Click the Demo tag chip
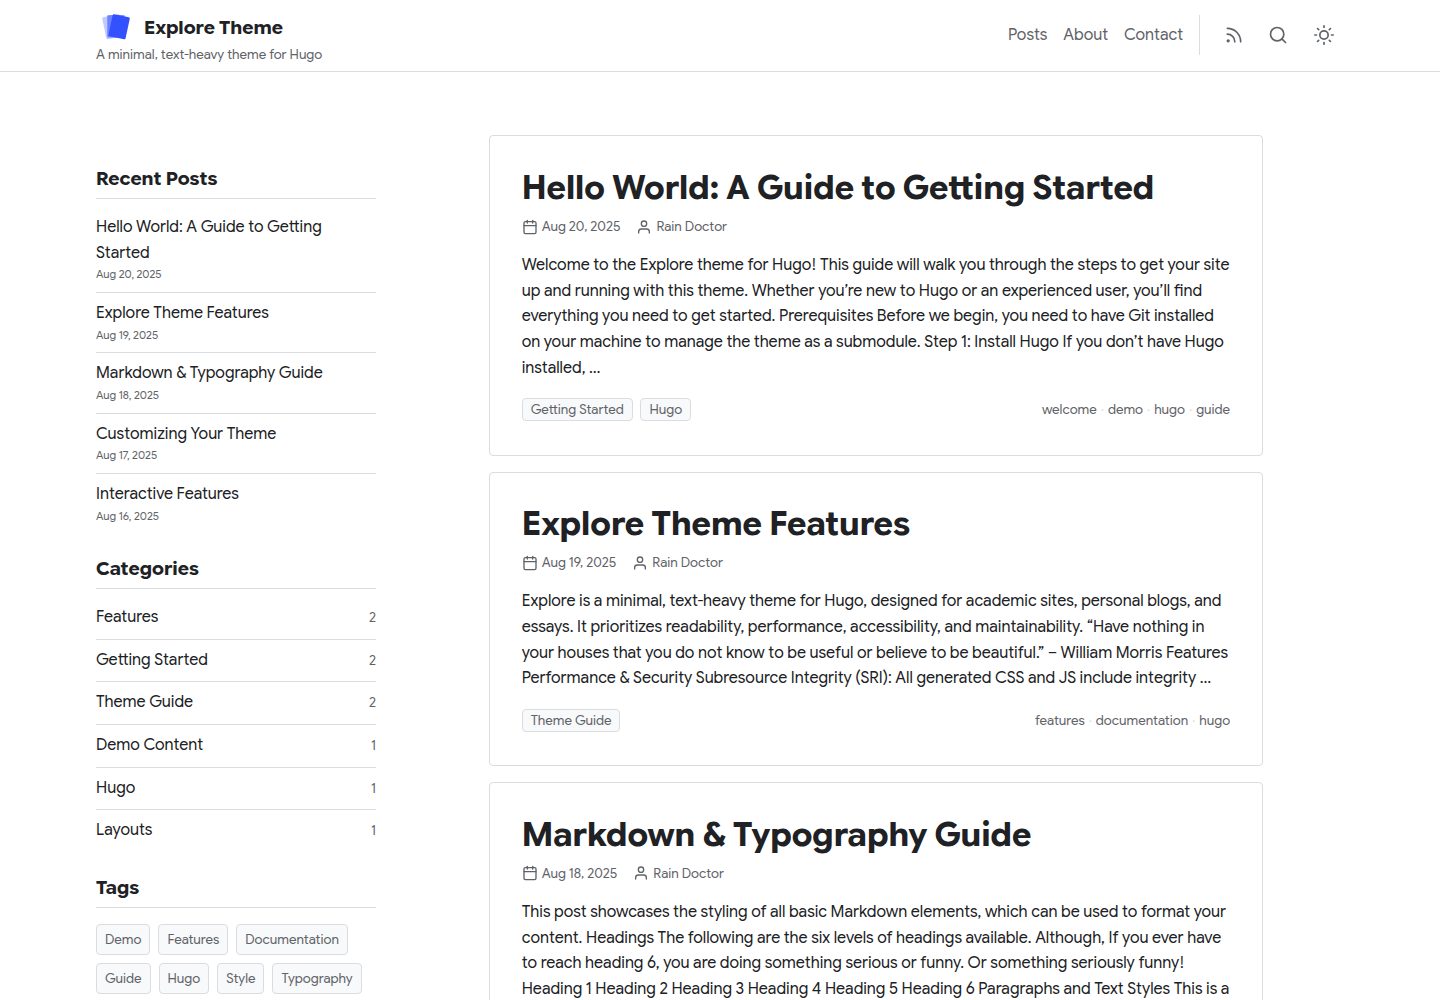The height and width of the screenshot is (1000, 1440). pos(123,939)
